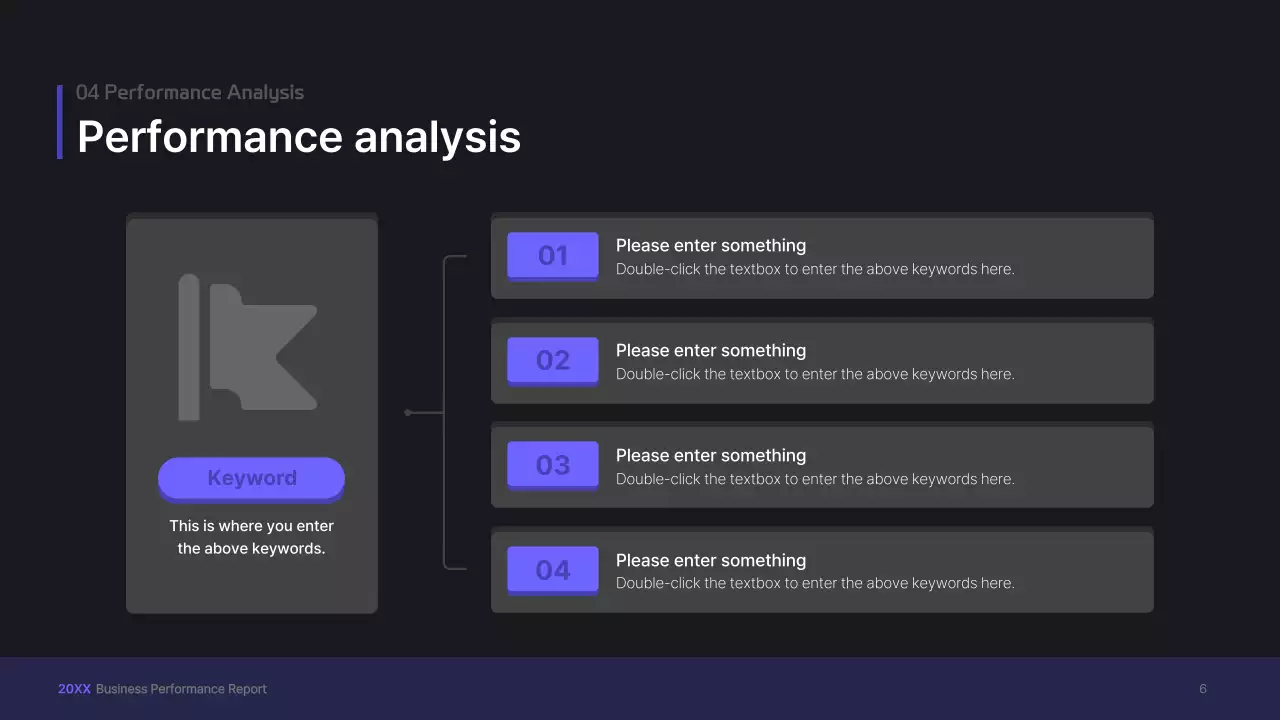
Task: Click the "20XX Business Performance Report" footer
Action: [x=162, y=689]
